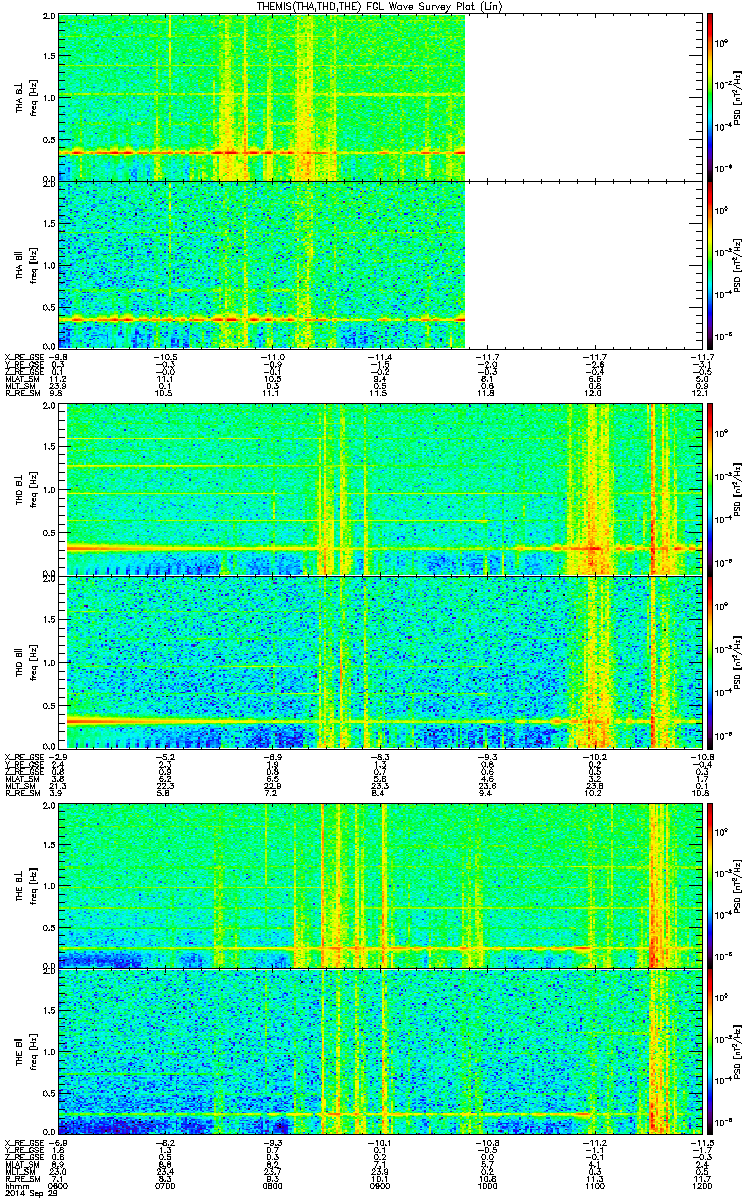This screenshot has width=750, height=1200.
Task: Click the -5.2 X_RE_GSE value under THD
Action: point(166,756)
